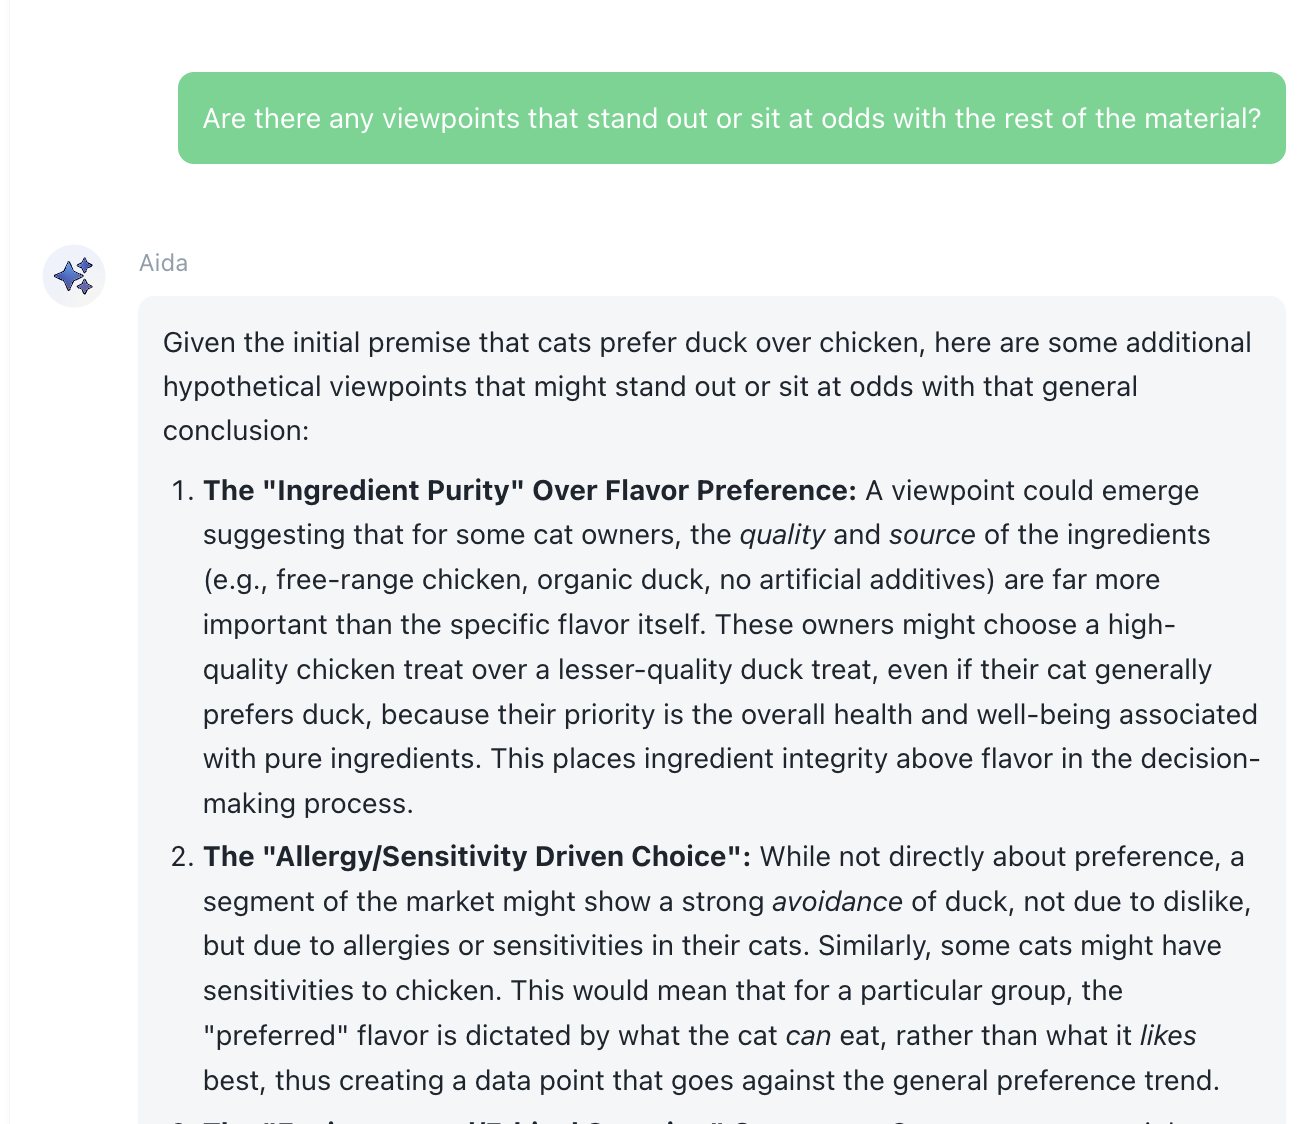Screen dimensions: 1312x1124
Task: Click the "Allergy/Sensitivity Driven Choice" heading
Action: click(x=476, y=857)
